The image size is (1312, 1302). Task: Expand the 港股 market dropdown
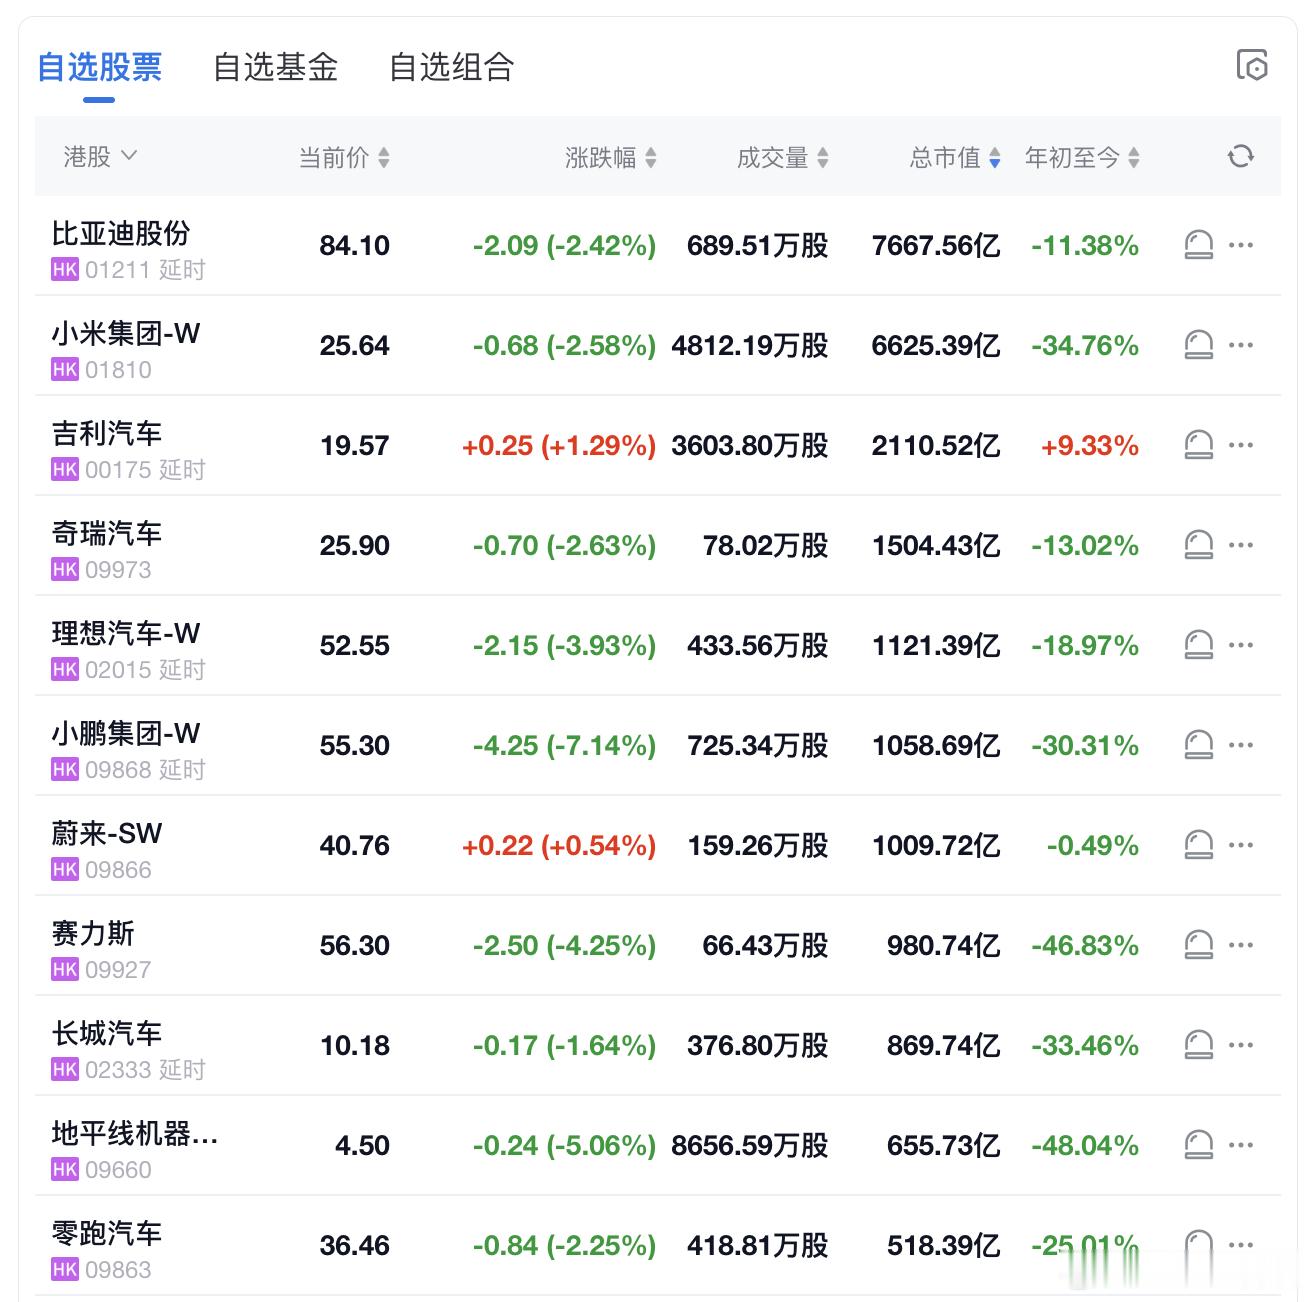100,157
